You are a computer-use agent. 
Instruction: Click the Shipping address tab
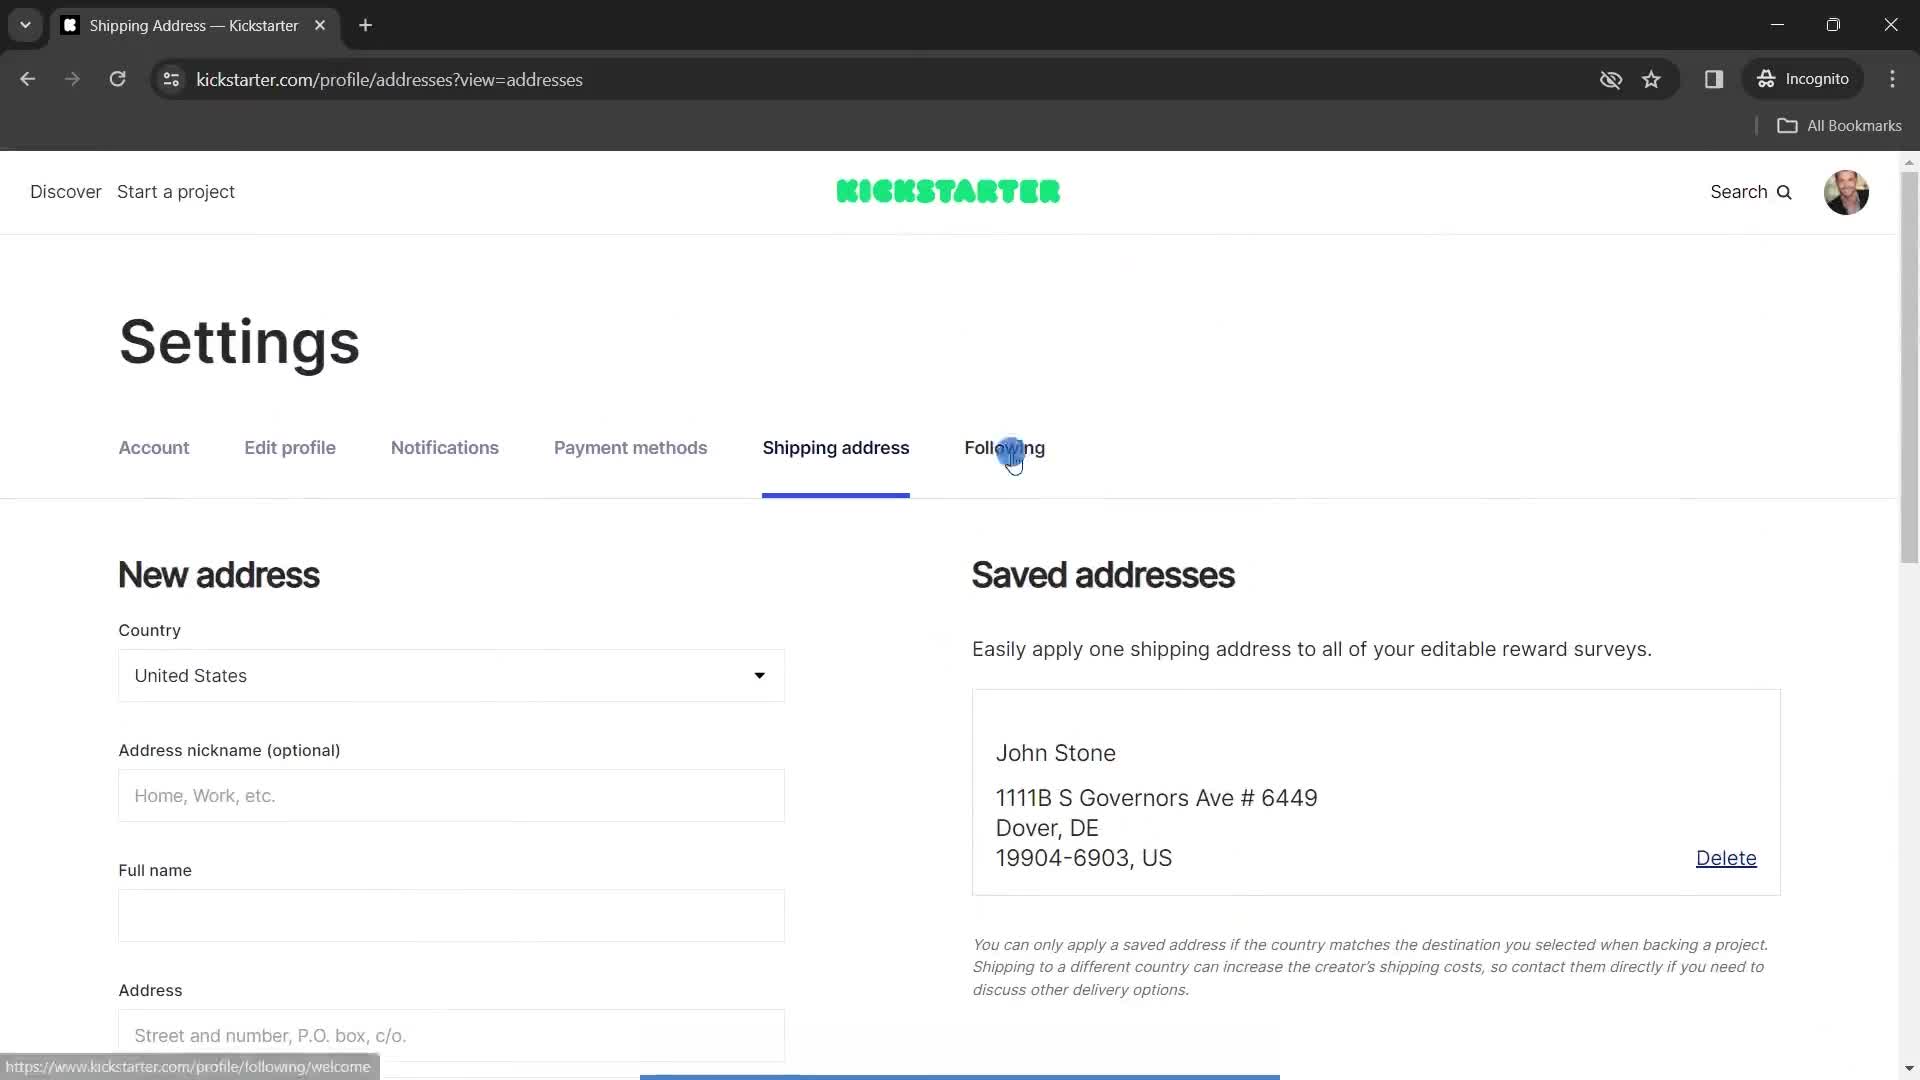(836, 447)
